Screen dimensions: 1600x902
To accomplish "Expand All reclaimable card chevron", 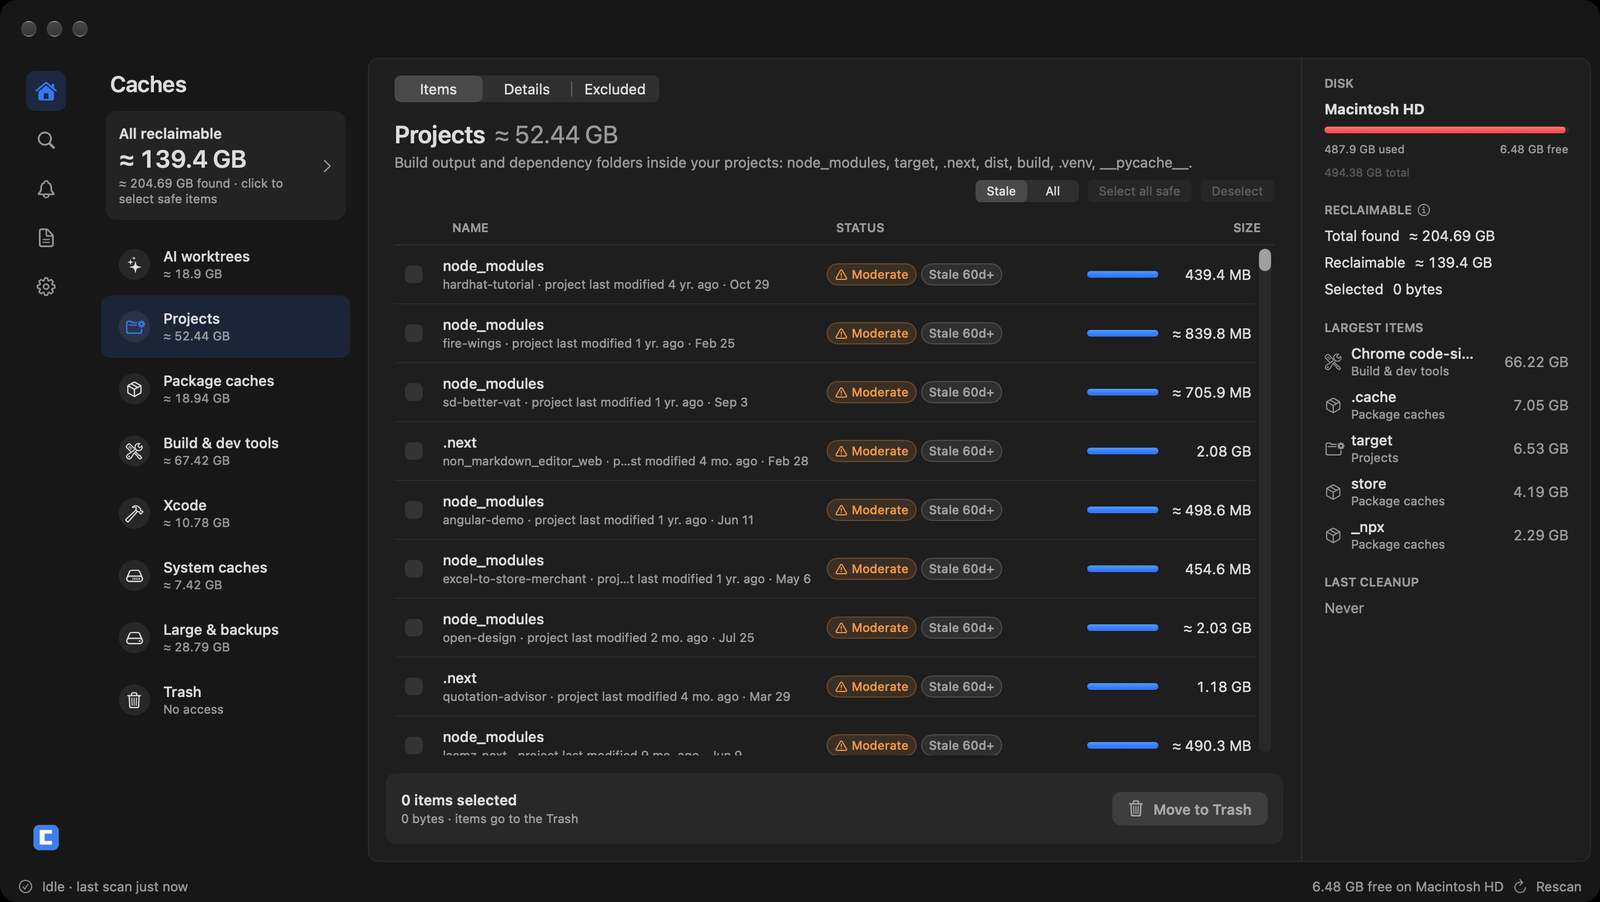I will pos(327,166).
